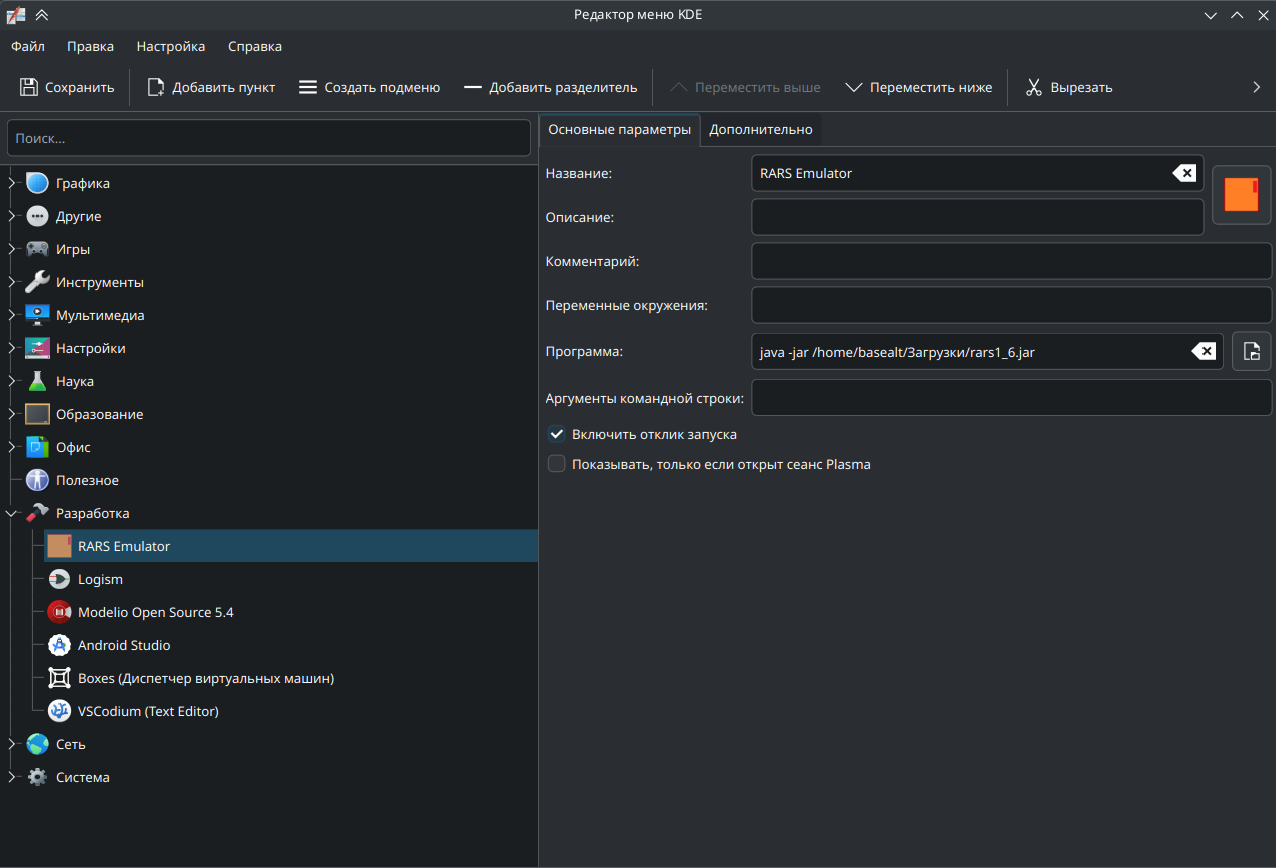Screen dimensions: 1276x868
Task: Disable the Включить отклик запуска checkbox
Action: (557, 434)
